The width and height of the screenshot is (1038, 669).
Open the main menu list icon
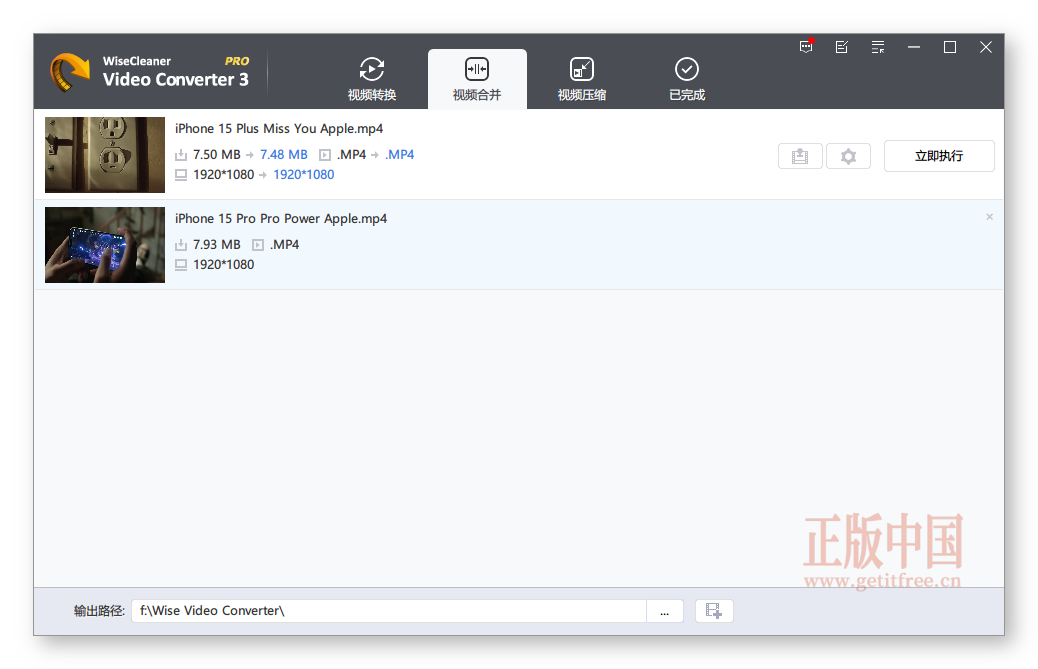878,47
